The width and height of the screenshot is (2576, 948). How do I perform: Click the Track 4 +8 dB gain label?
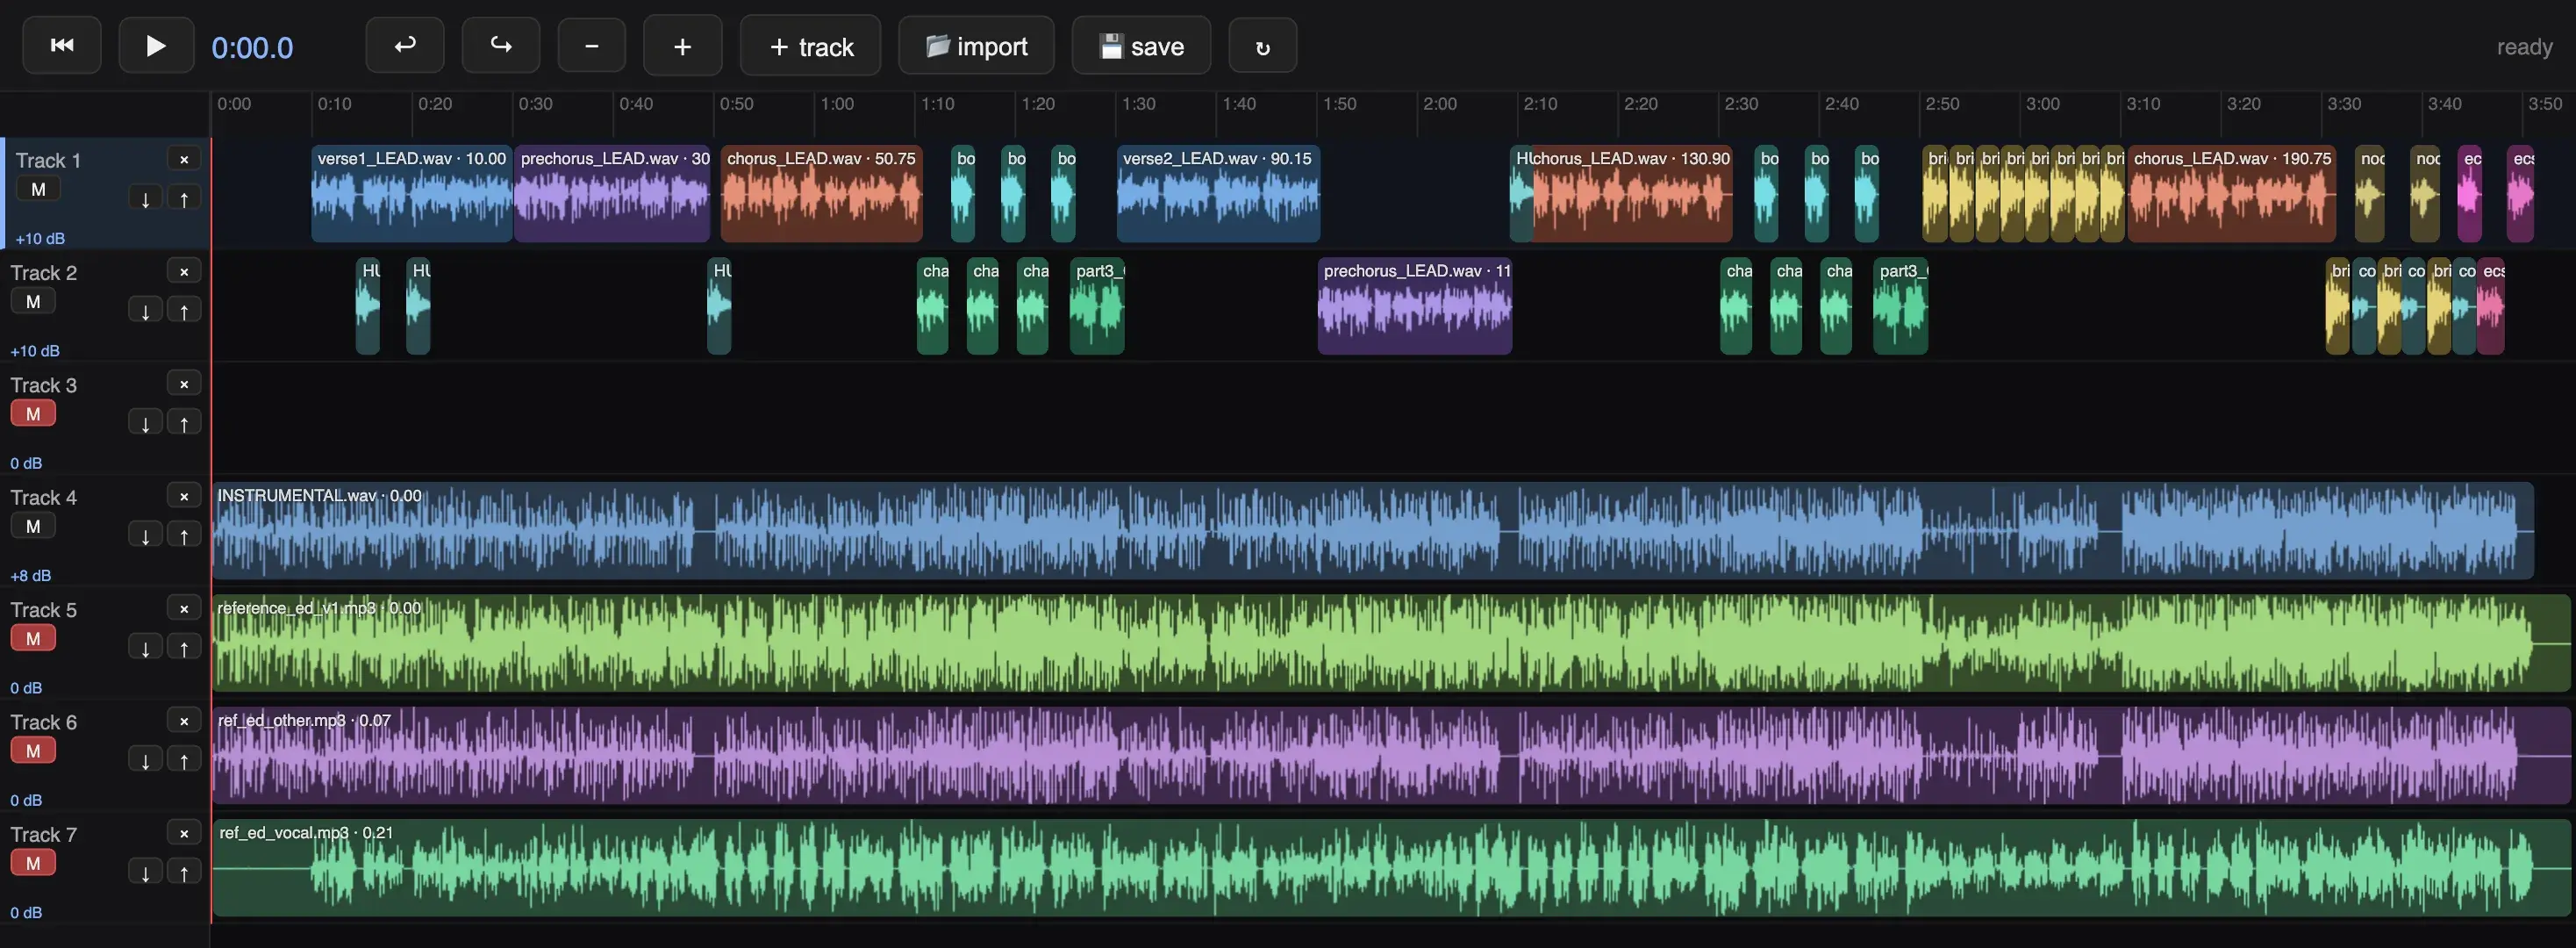coord(31,576)
